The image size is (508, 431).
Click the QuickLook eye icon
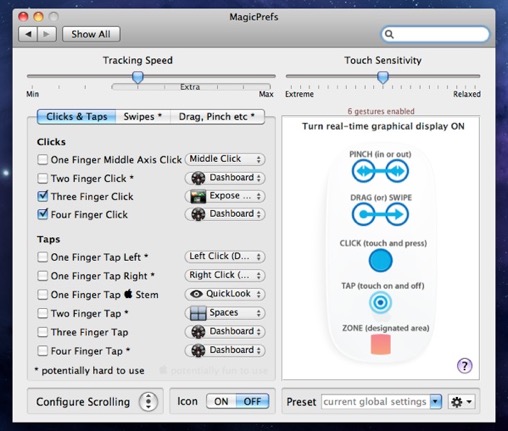[196, 294]
